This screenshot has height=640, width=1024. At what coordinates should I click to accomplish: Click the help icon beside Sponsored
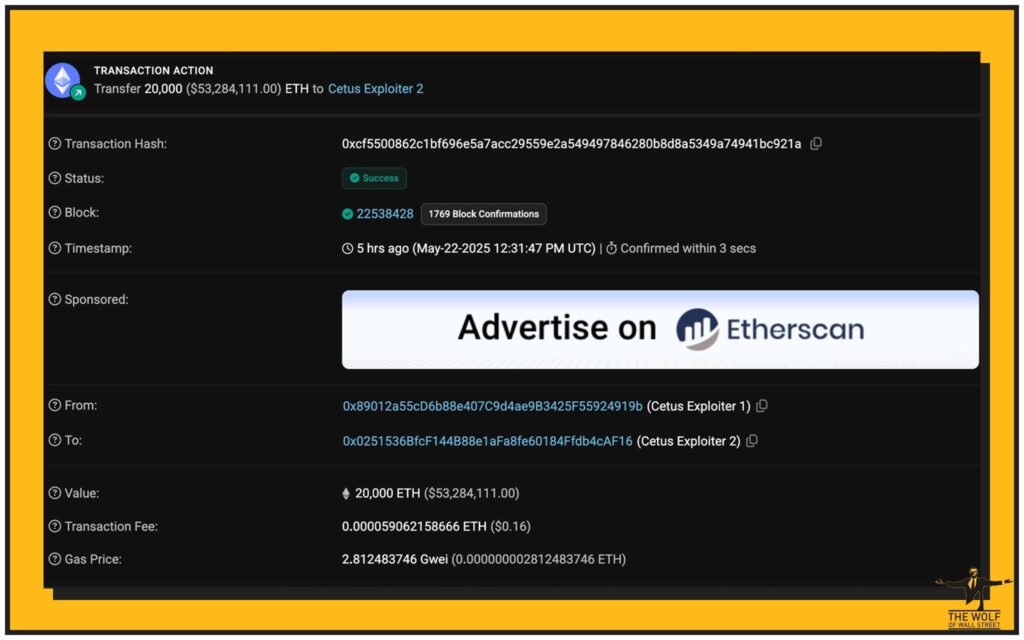(55, 299)
